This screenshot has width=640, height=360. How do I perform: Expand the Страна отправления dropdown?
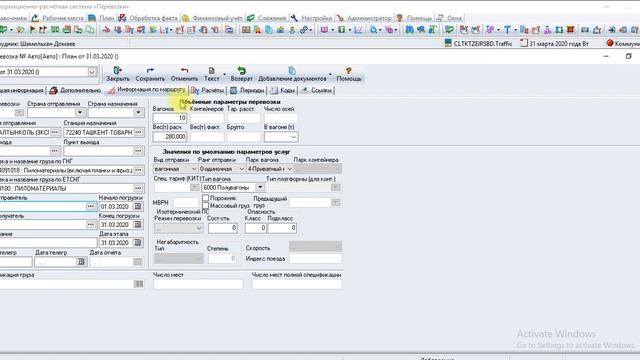point(80,113)
